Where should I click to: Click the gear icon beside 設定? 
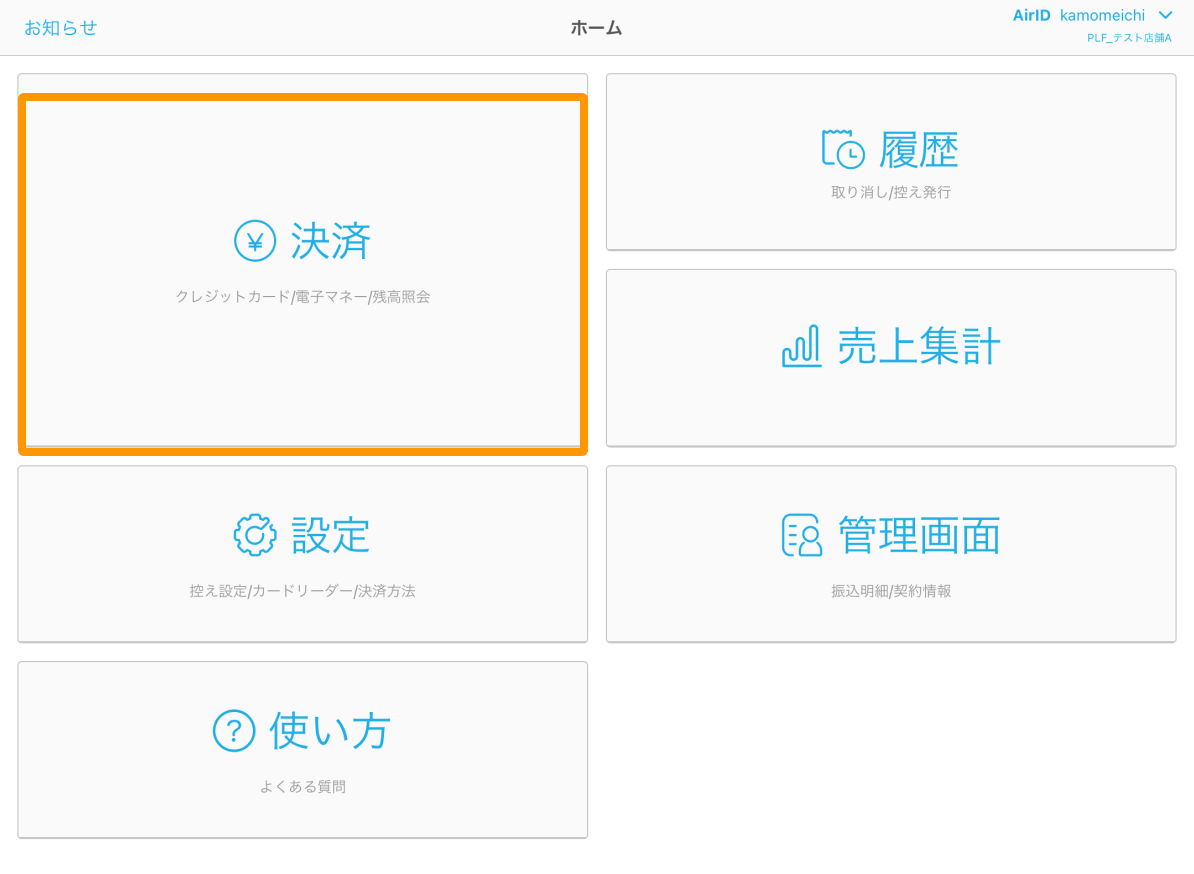[x=254, y=534]
